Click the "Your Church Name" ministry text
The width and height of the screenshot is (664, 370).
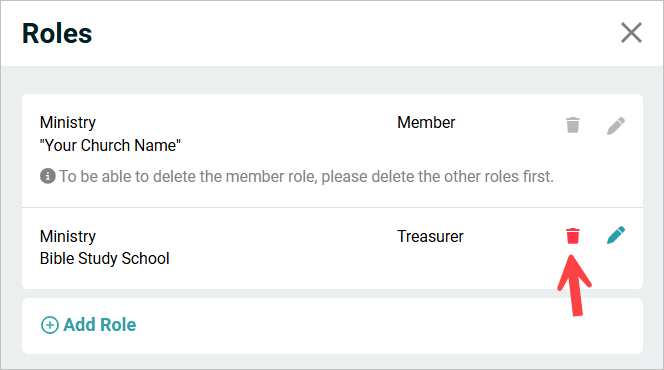(x=110, y=145)
